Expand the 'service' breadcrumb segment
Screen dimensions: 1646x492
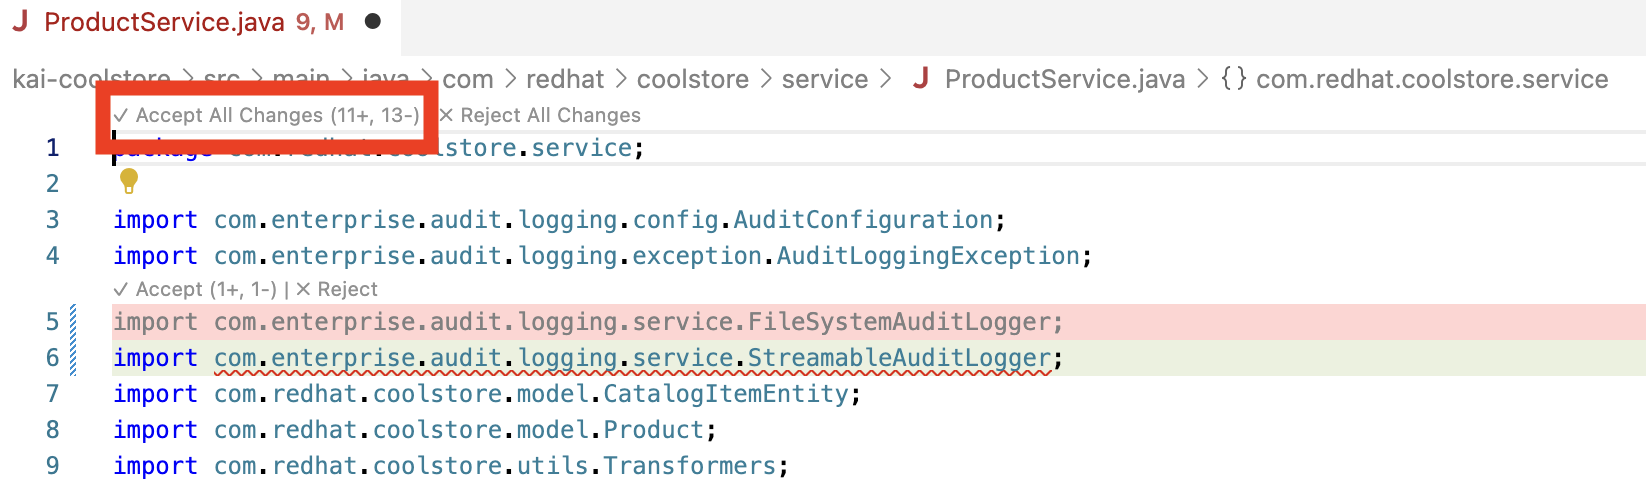click(x=824, y=79)
